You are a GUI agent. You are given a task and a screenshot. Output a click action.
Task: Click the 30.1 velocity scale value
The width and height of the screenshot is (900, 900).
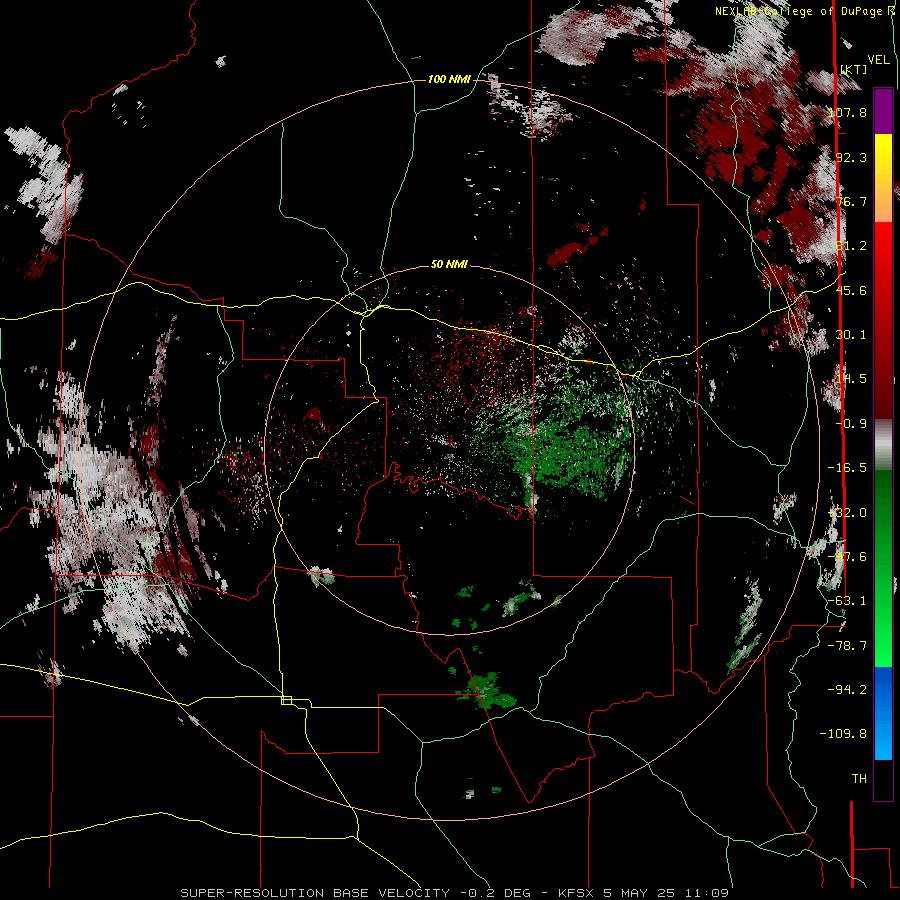[851, 335]
